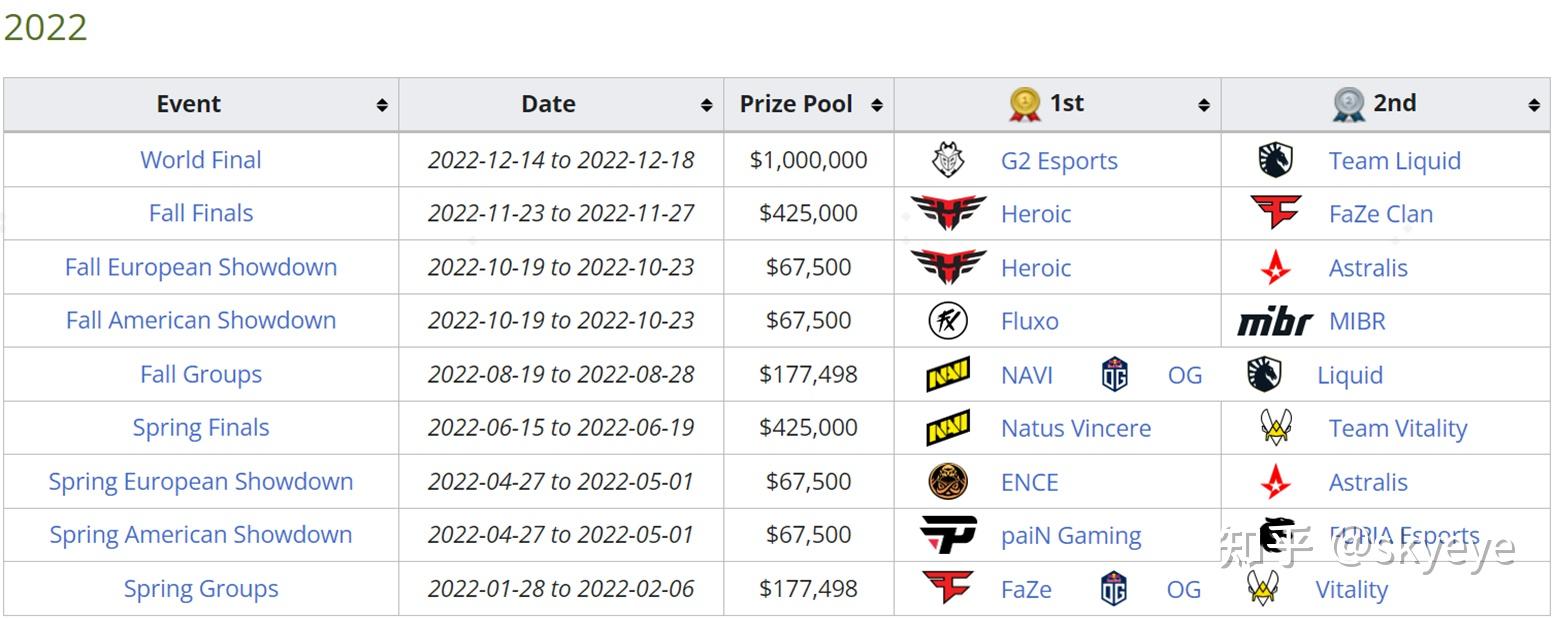The height and width of the screenshot is (619, 1555).
Task: Click the sort arrows on Date column
Action: 706,103
